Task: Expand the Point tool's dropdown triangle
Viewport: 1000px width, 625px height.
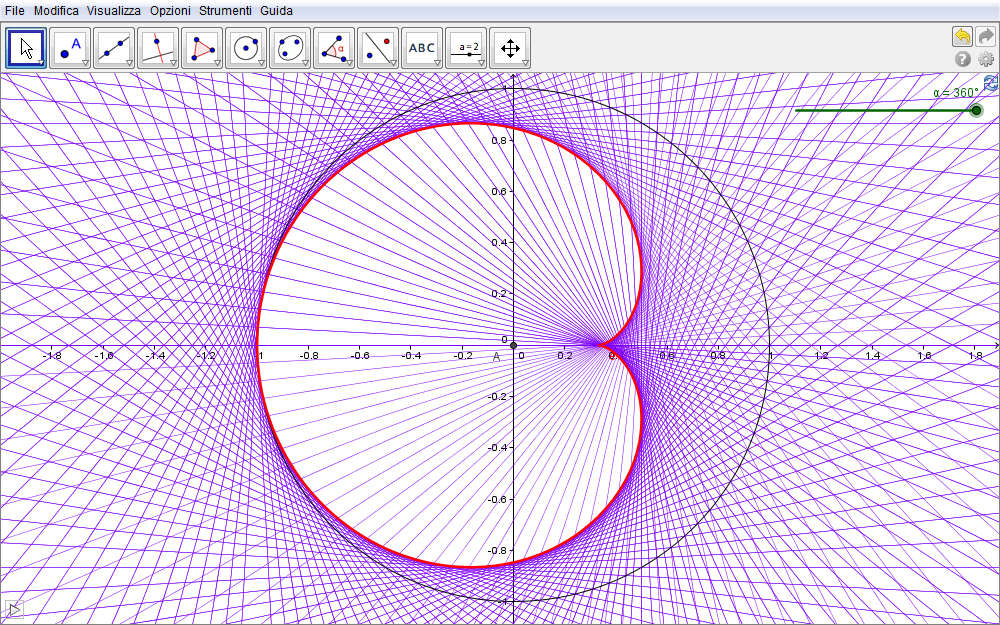Action: click(85, 63)
